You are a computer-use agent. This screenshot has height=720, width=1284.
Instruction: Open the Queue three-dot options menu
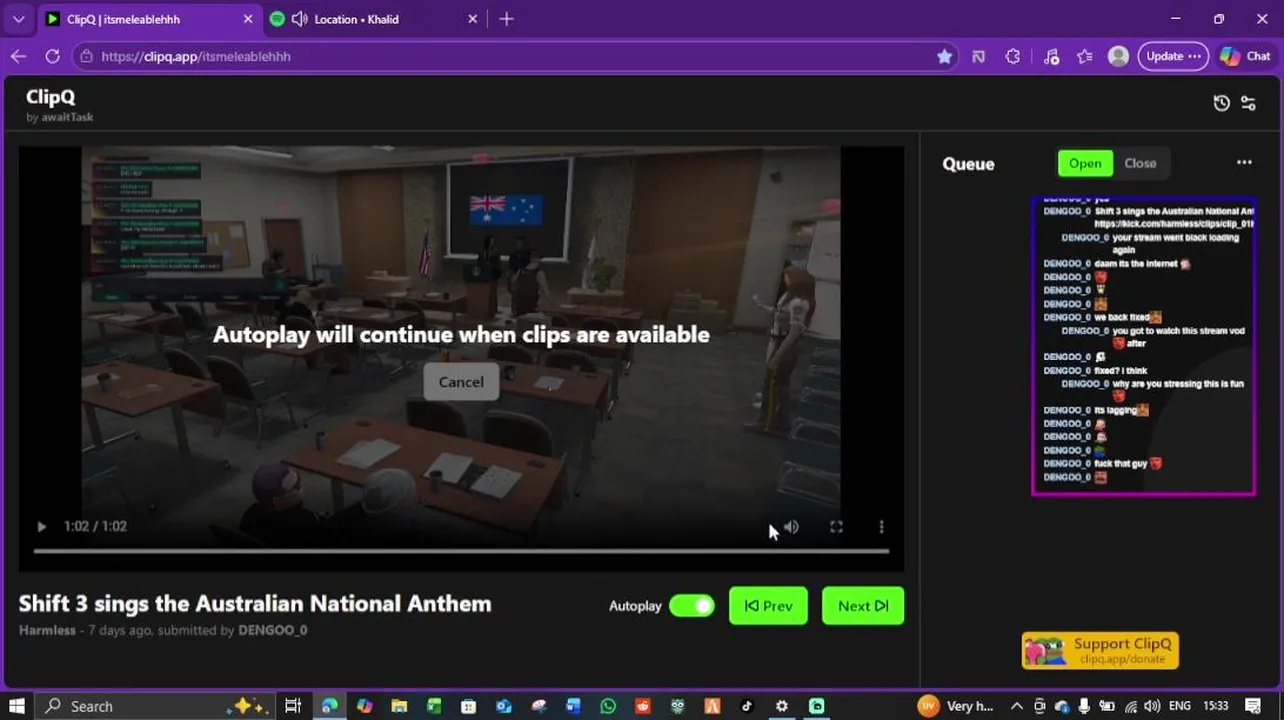1244,163
